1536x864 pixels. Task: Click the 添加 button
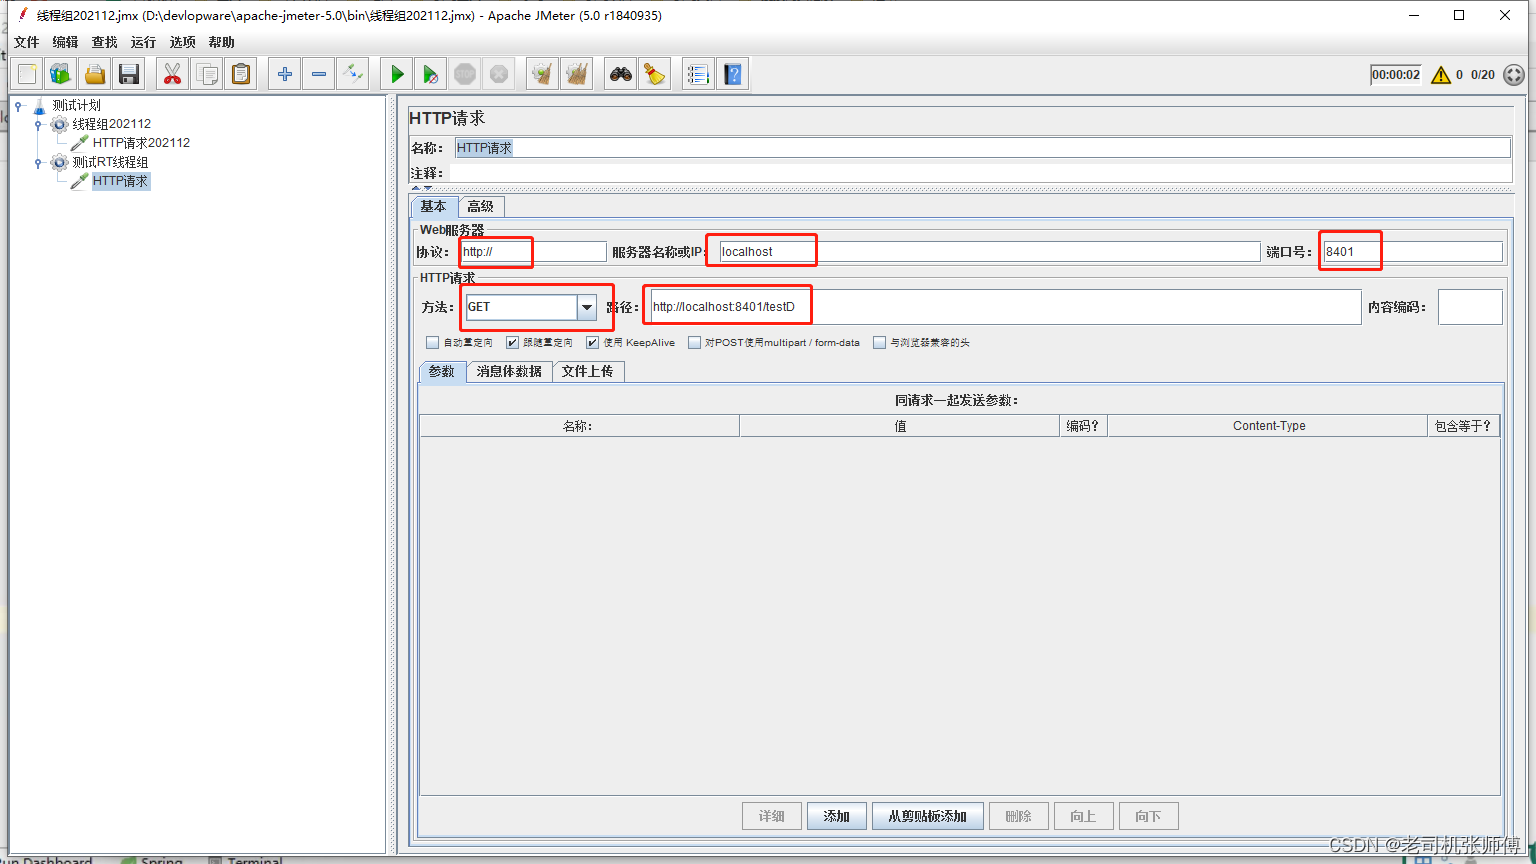[x=836, y=816]
